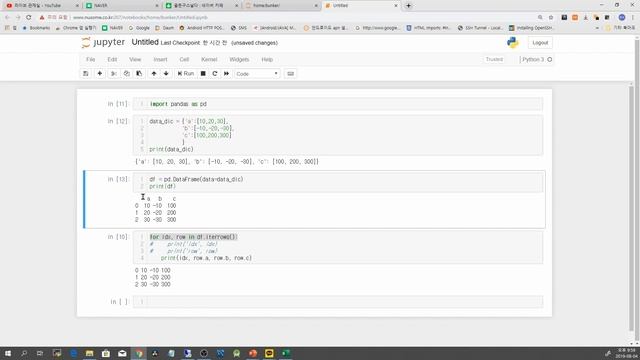Open the Daum bookmark

click(164, 28)
